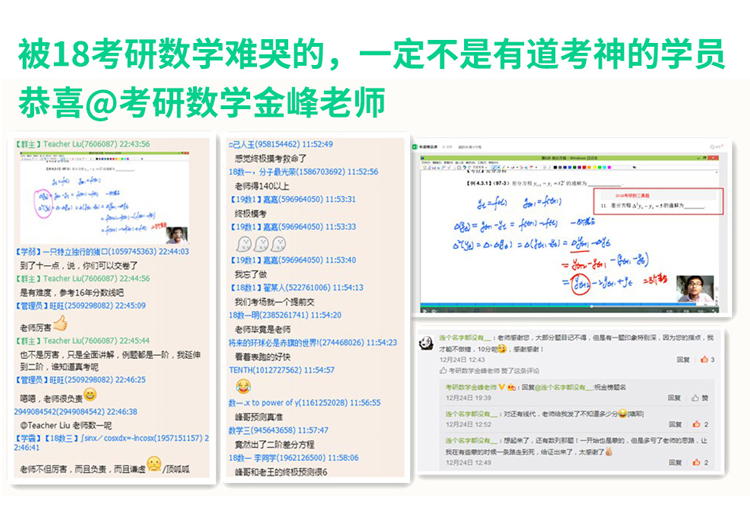Click the panda avatar in the comments
Viewport: 750px width, 505px height.
[x=426, y=342]
